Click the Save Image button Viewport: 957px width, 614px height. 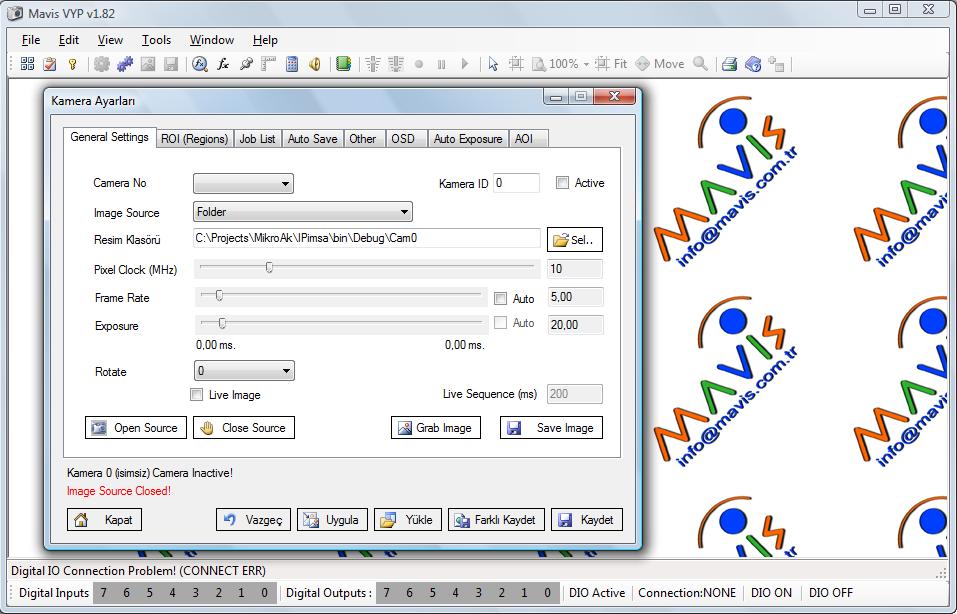point(551,427)
